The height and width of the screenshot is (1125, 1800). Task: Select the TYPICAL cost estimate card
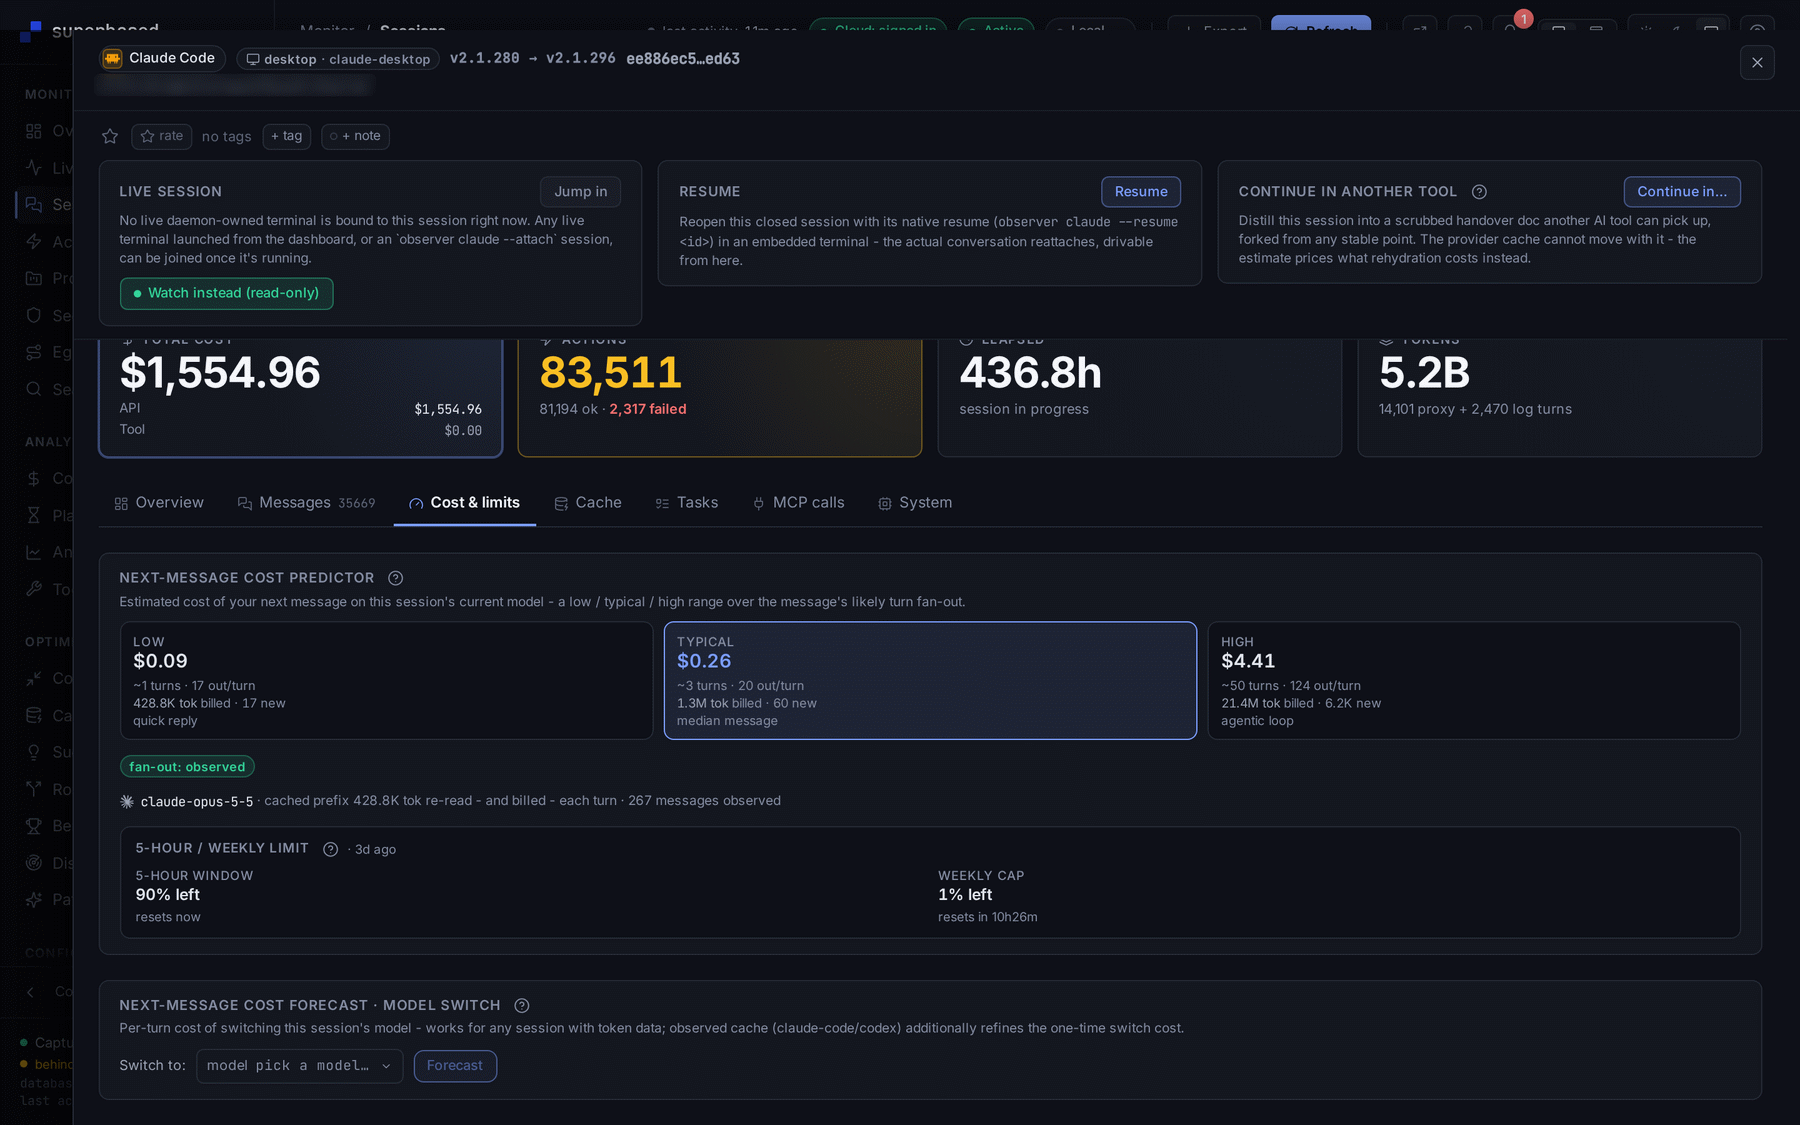[930, 681]
